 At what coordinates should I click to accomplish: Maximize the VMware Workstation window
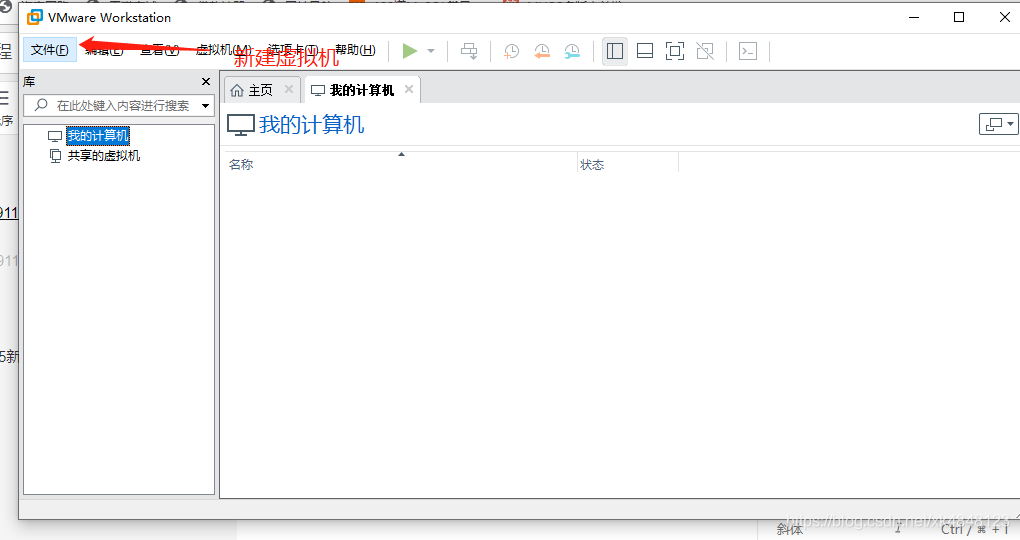(959, 17)
